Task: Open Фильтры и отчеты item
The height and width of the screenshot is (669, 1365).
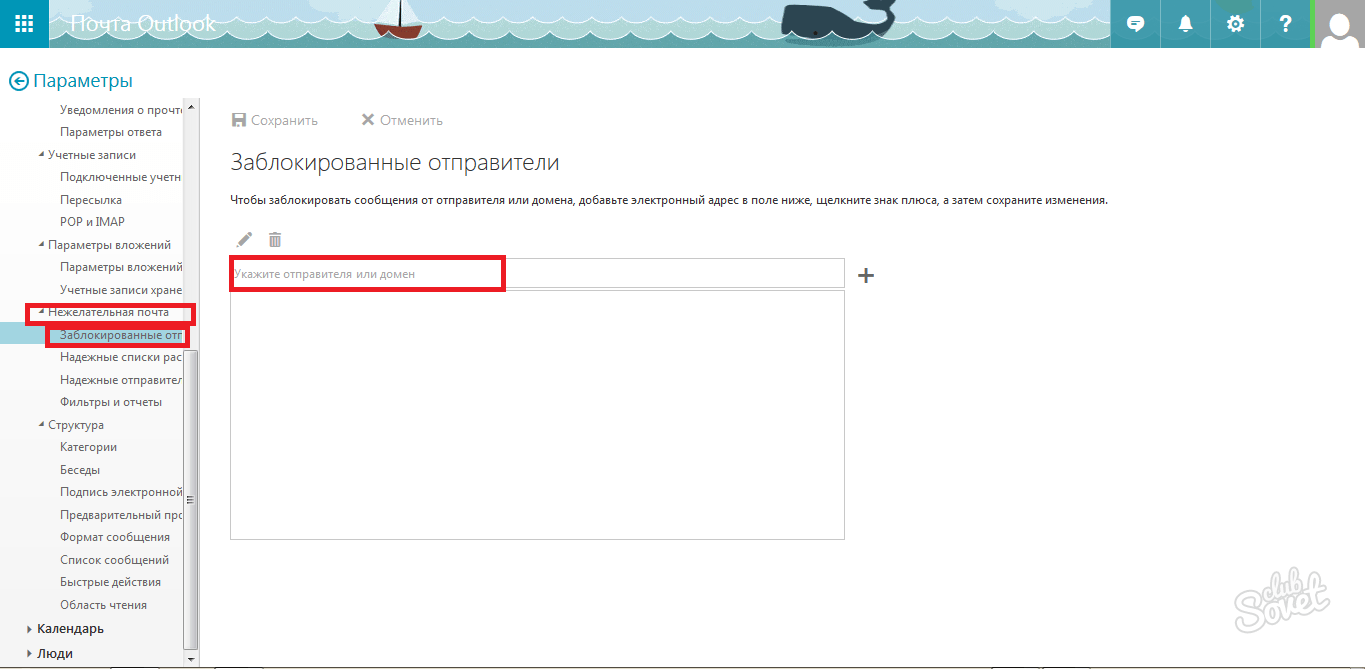Action: pos(111,402)
